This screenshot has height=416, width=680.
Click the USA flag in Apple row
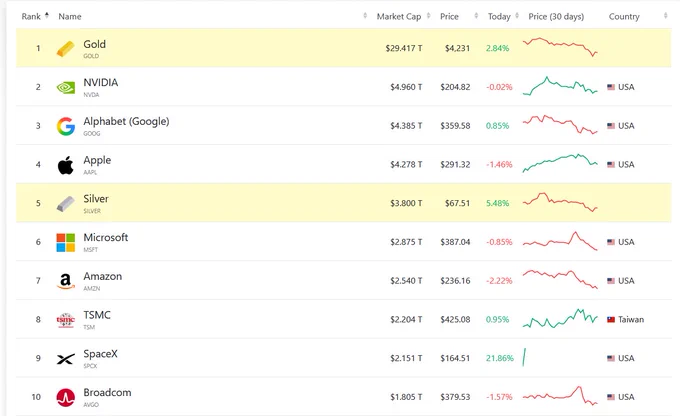pos(611,165)
